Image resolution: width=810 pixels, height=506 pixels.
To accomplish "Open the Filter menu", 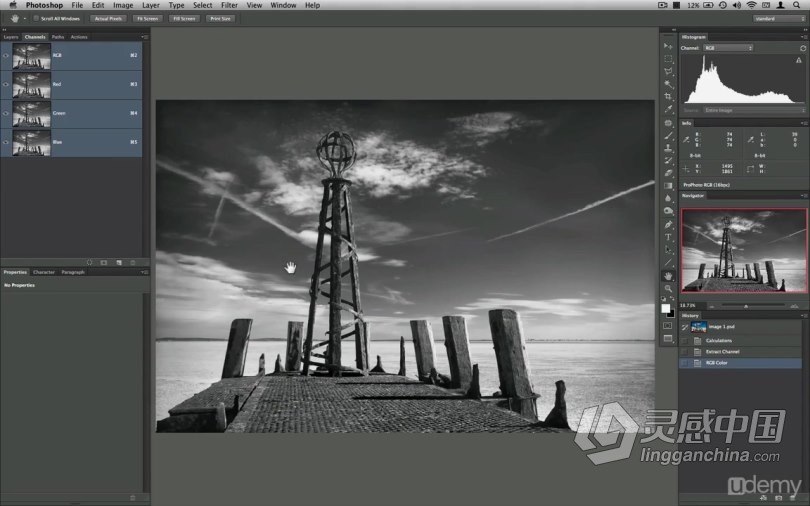I will 229,5.
